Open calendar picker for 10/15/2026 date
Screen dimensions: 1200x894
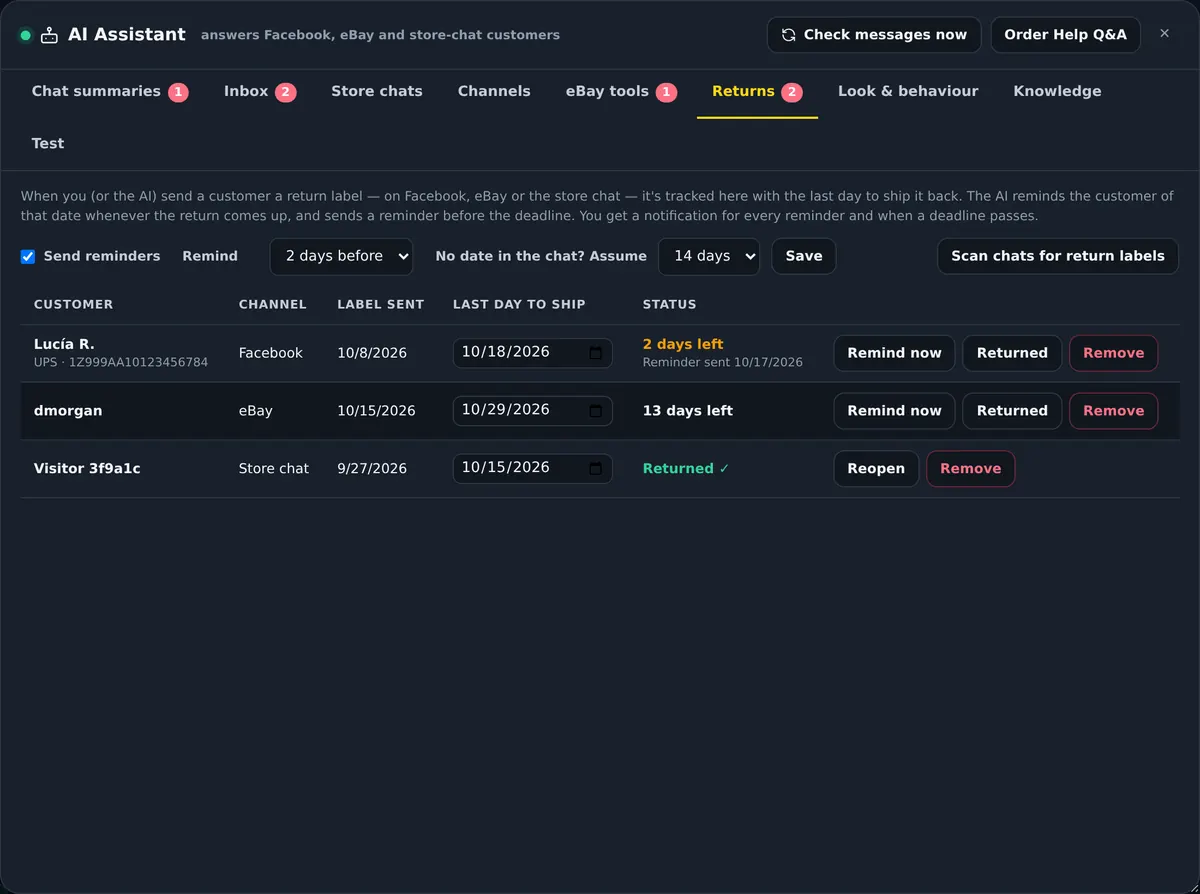(x=595, y=468)
